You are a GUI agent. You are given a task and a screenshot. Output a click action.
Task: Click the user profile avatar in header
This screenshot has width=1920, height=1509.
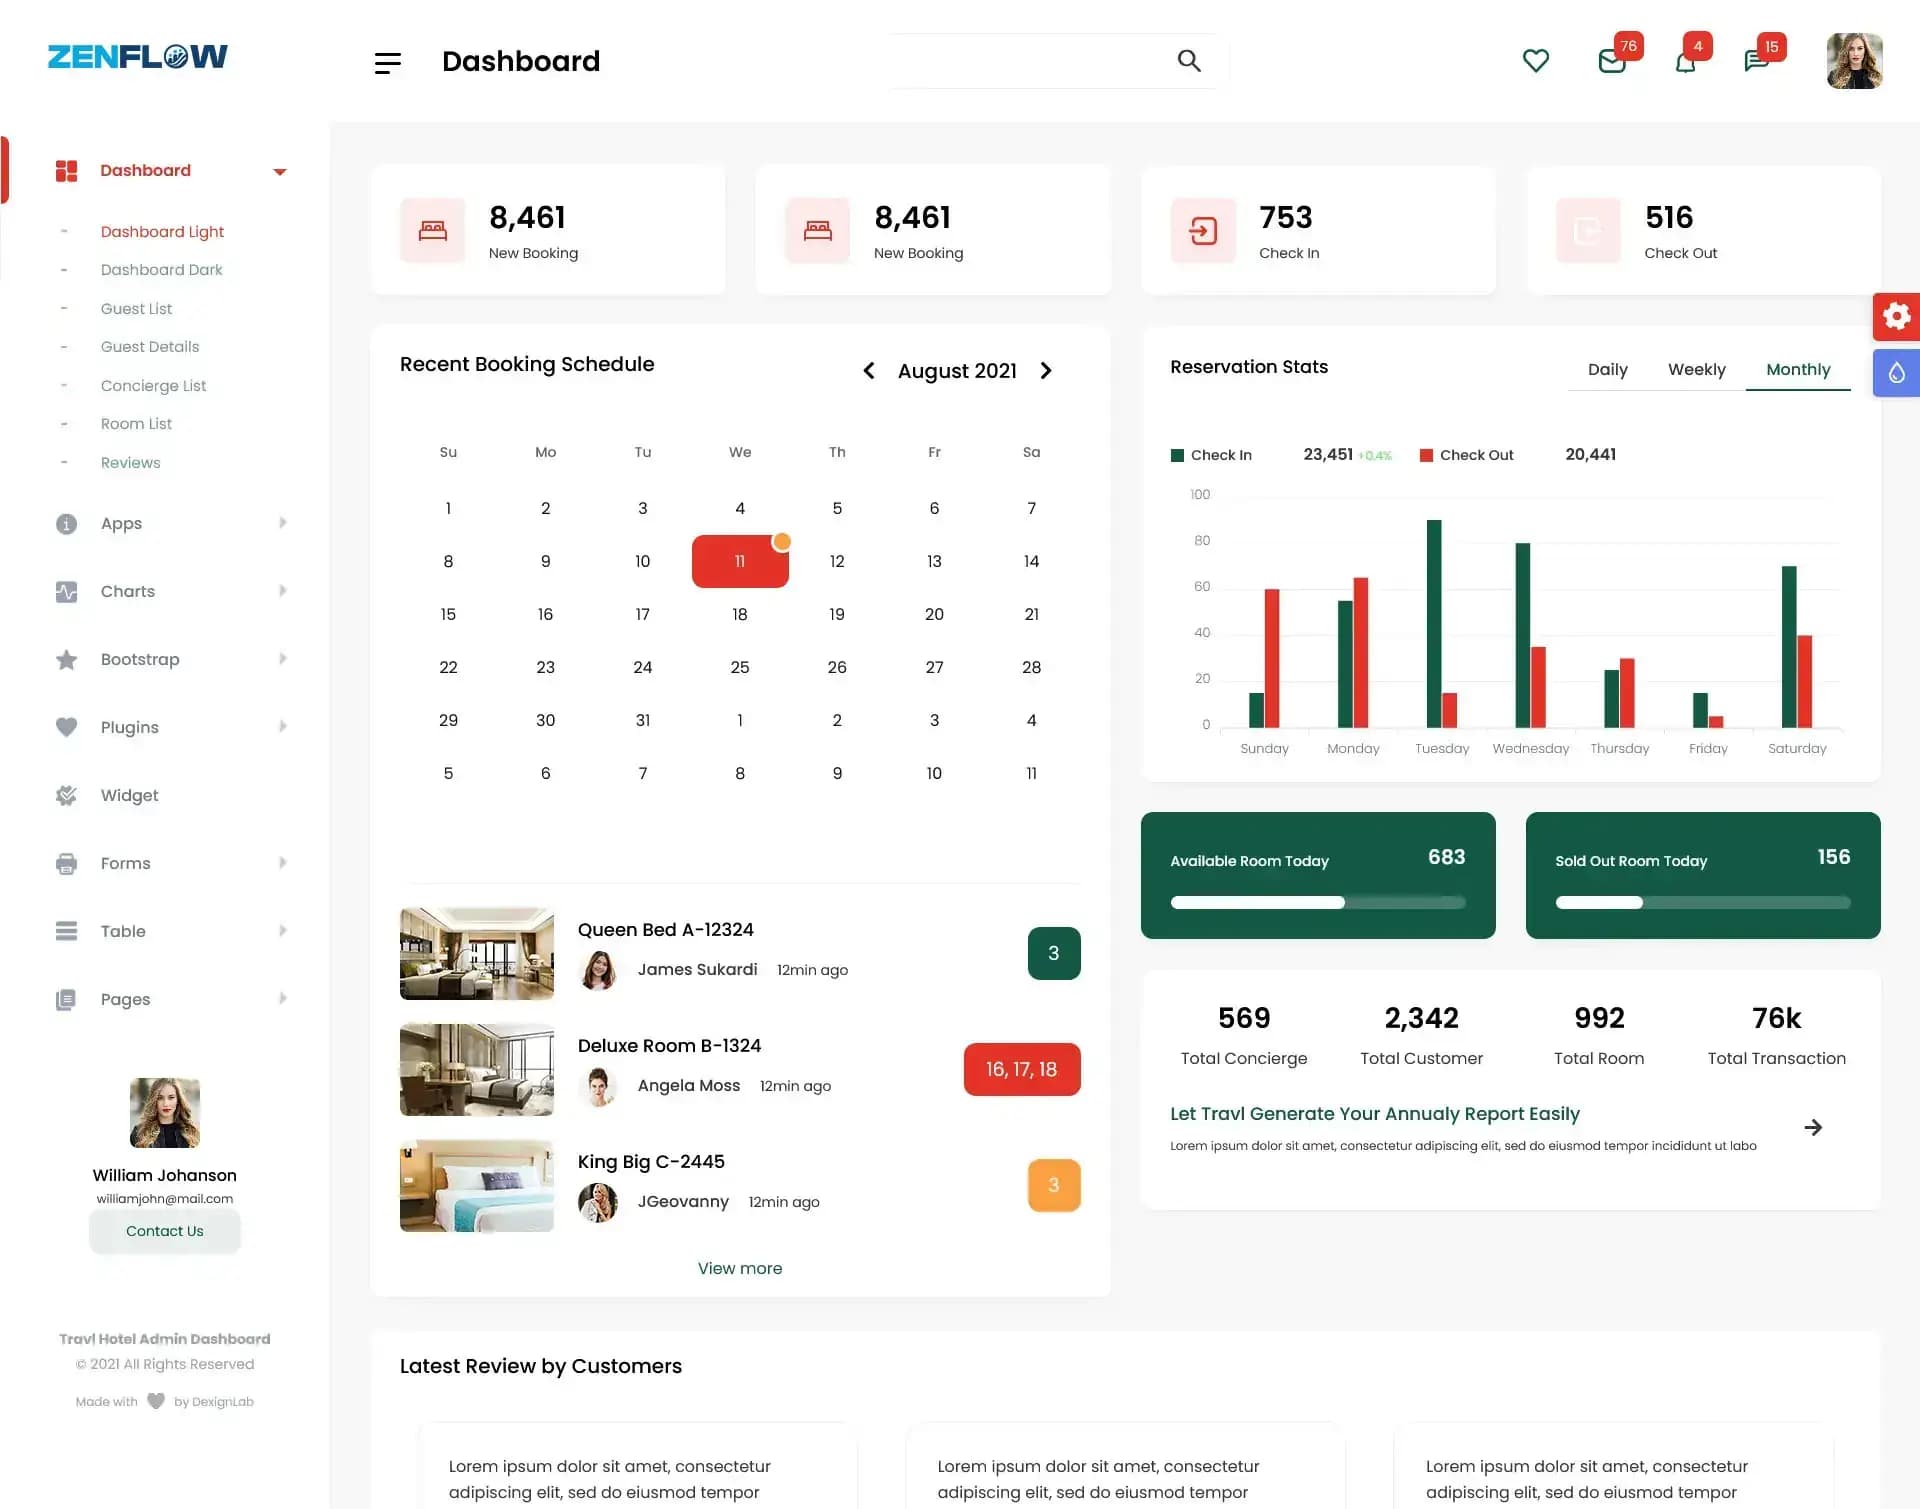tap(1854, 61)
